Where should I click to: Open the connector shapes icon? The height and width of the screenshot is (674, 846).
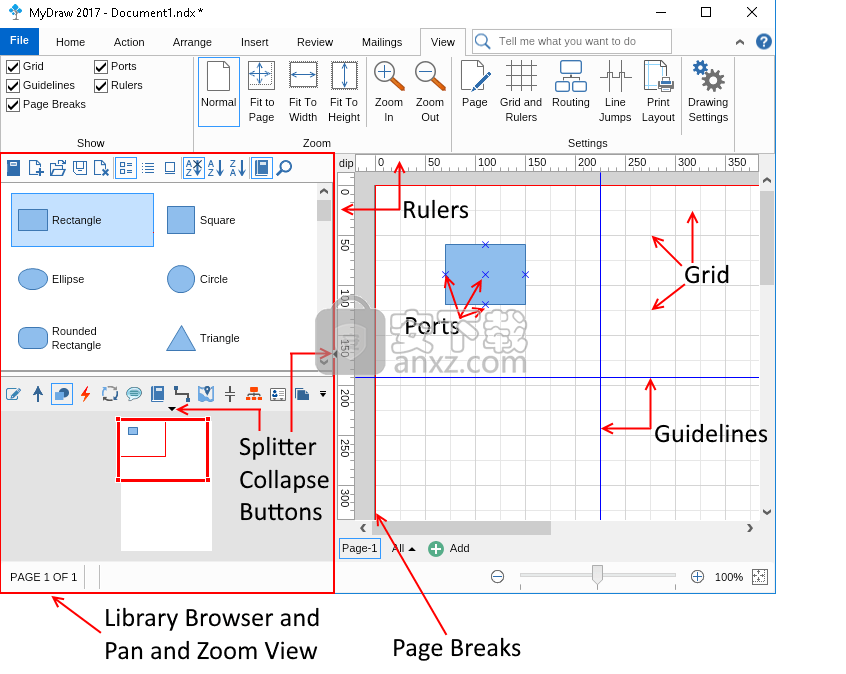point(182,394)
